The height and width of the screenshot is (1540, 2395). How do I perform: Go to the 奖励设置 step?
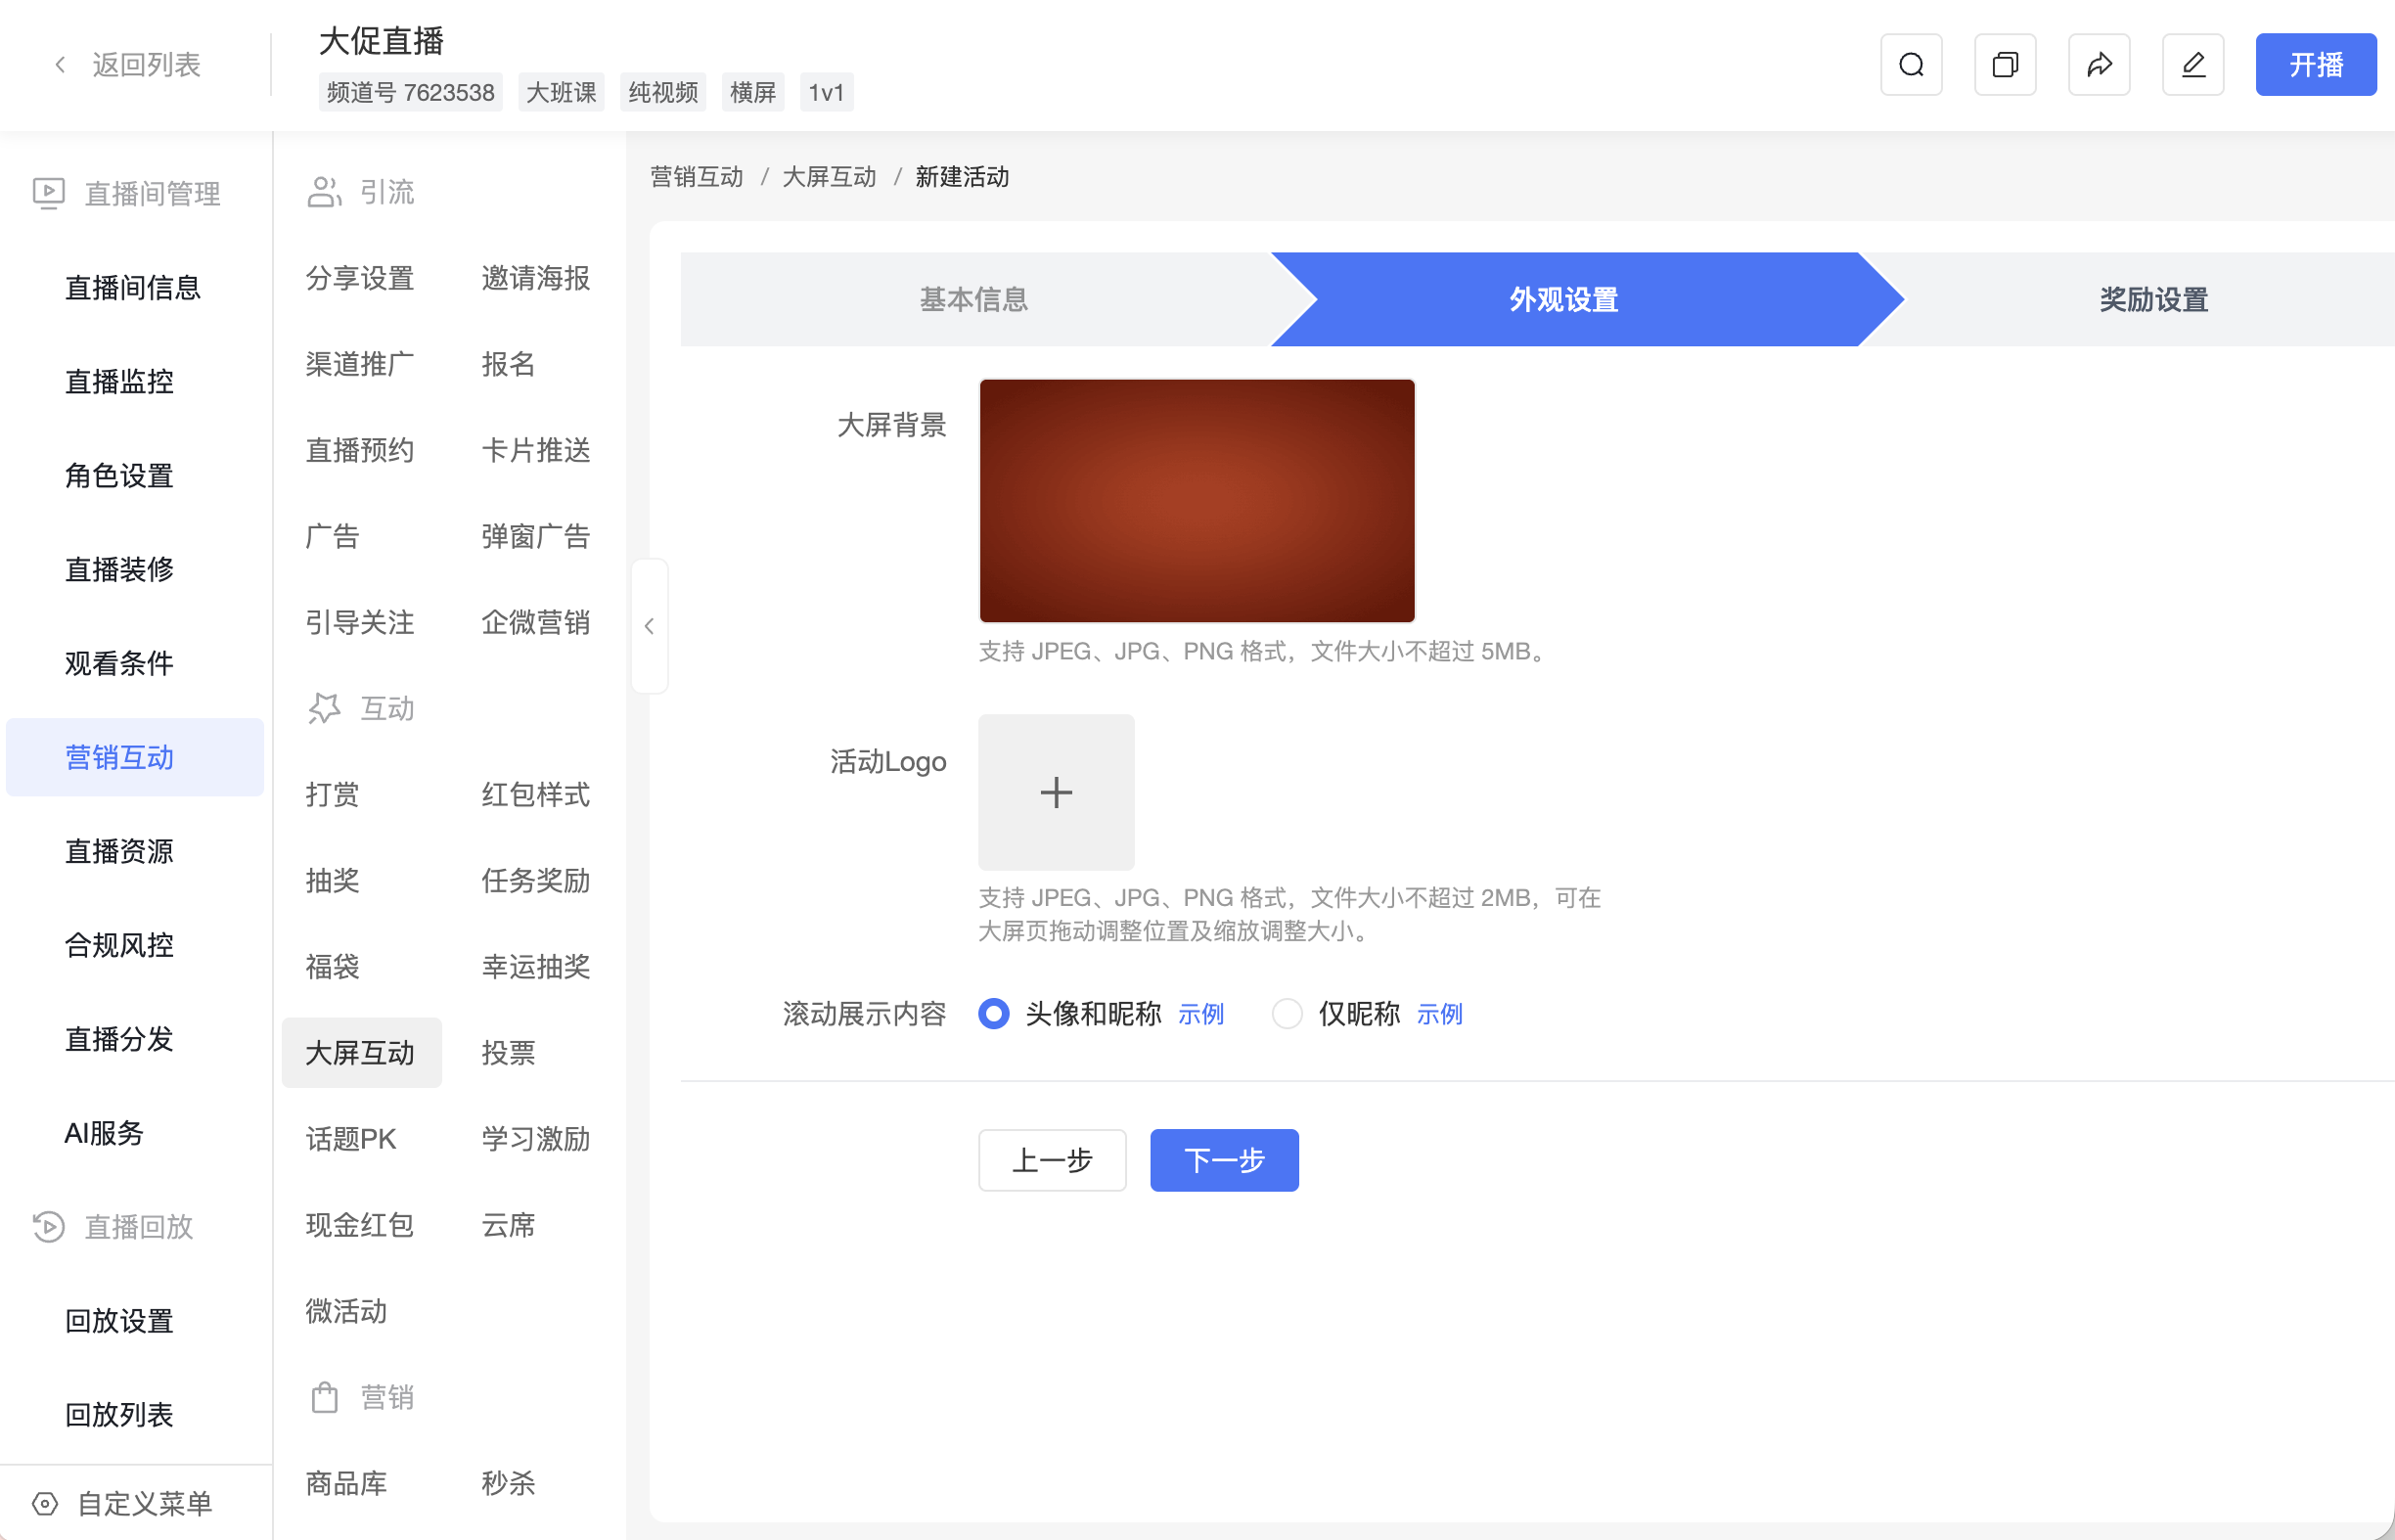2153,299
